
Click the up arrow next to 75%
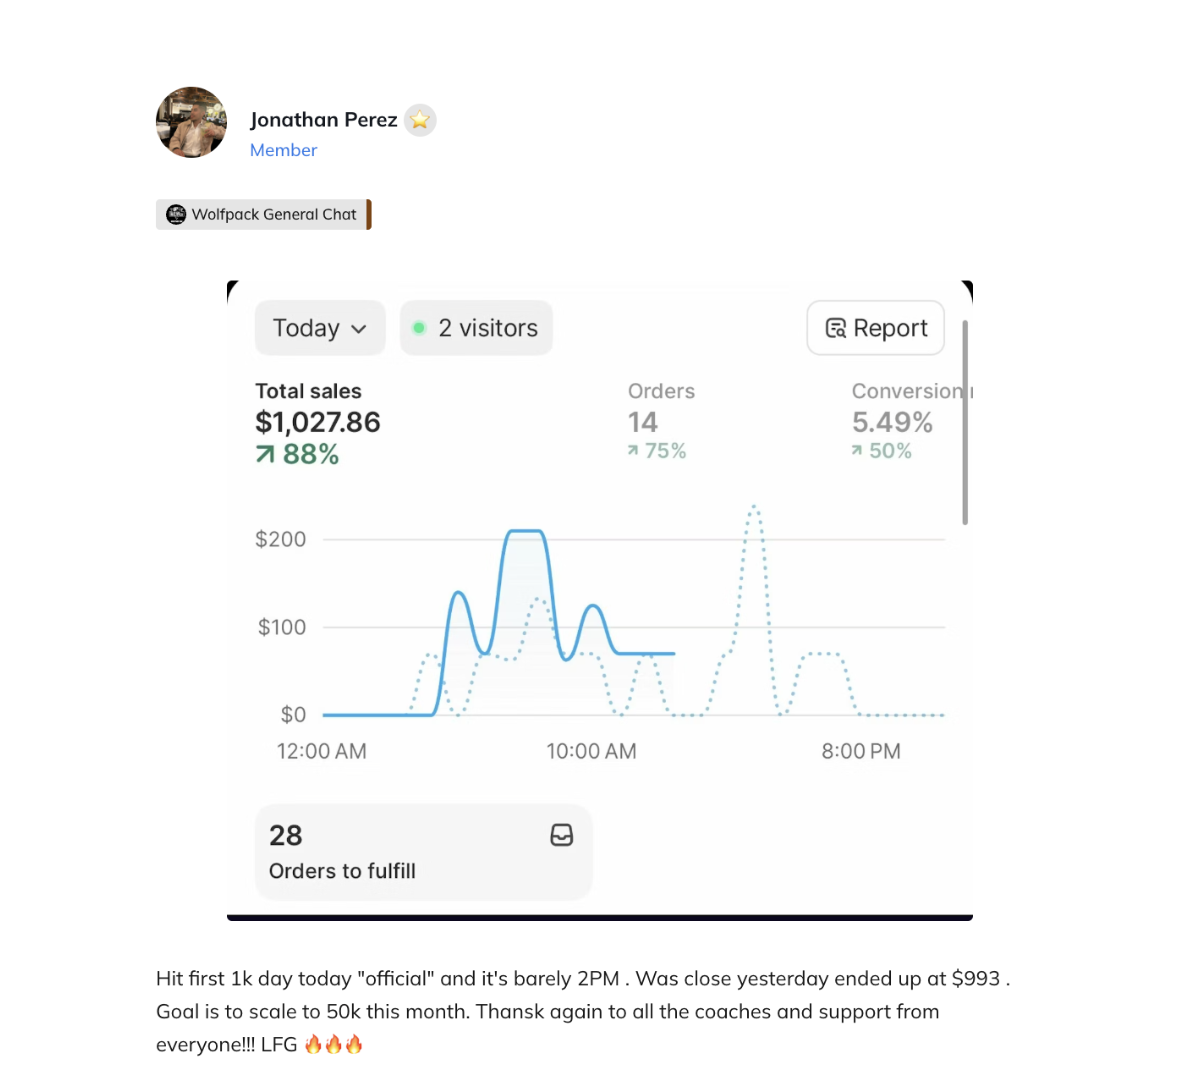633,451
